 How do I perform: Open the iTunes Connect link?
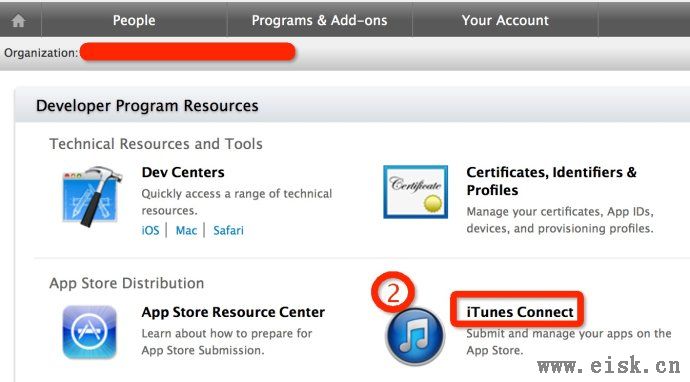pos(520,312)
